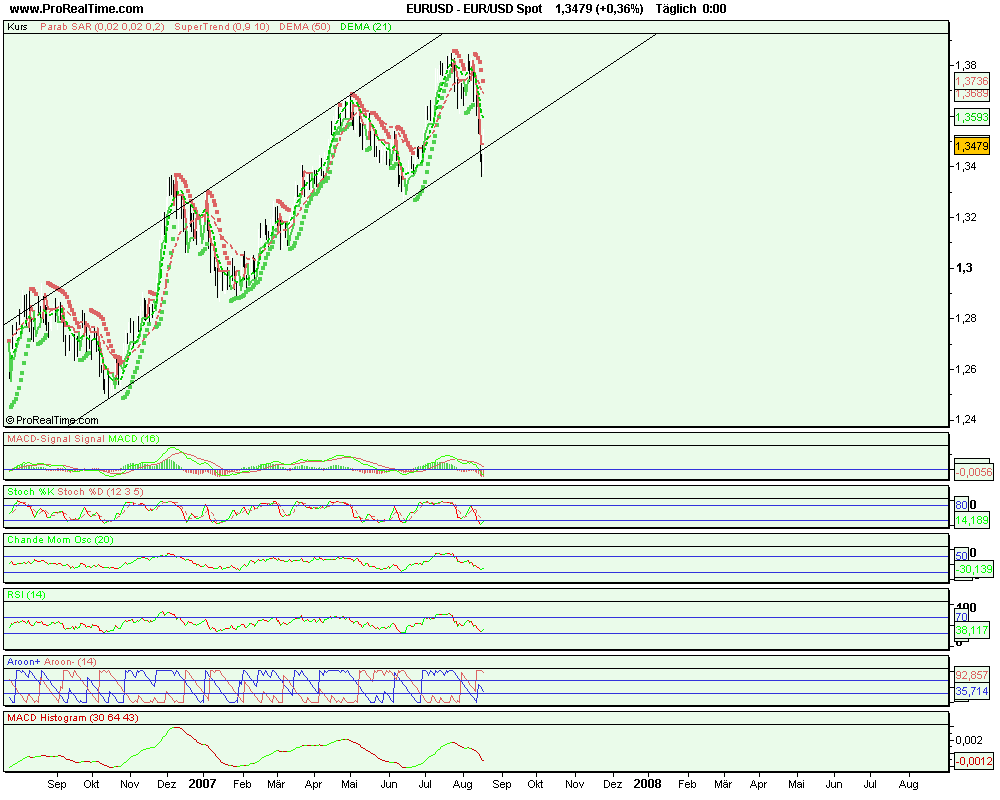Click the 1,28 price axis label
This screenshot has height=800, width=1000.
[x=966, y=318]
